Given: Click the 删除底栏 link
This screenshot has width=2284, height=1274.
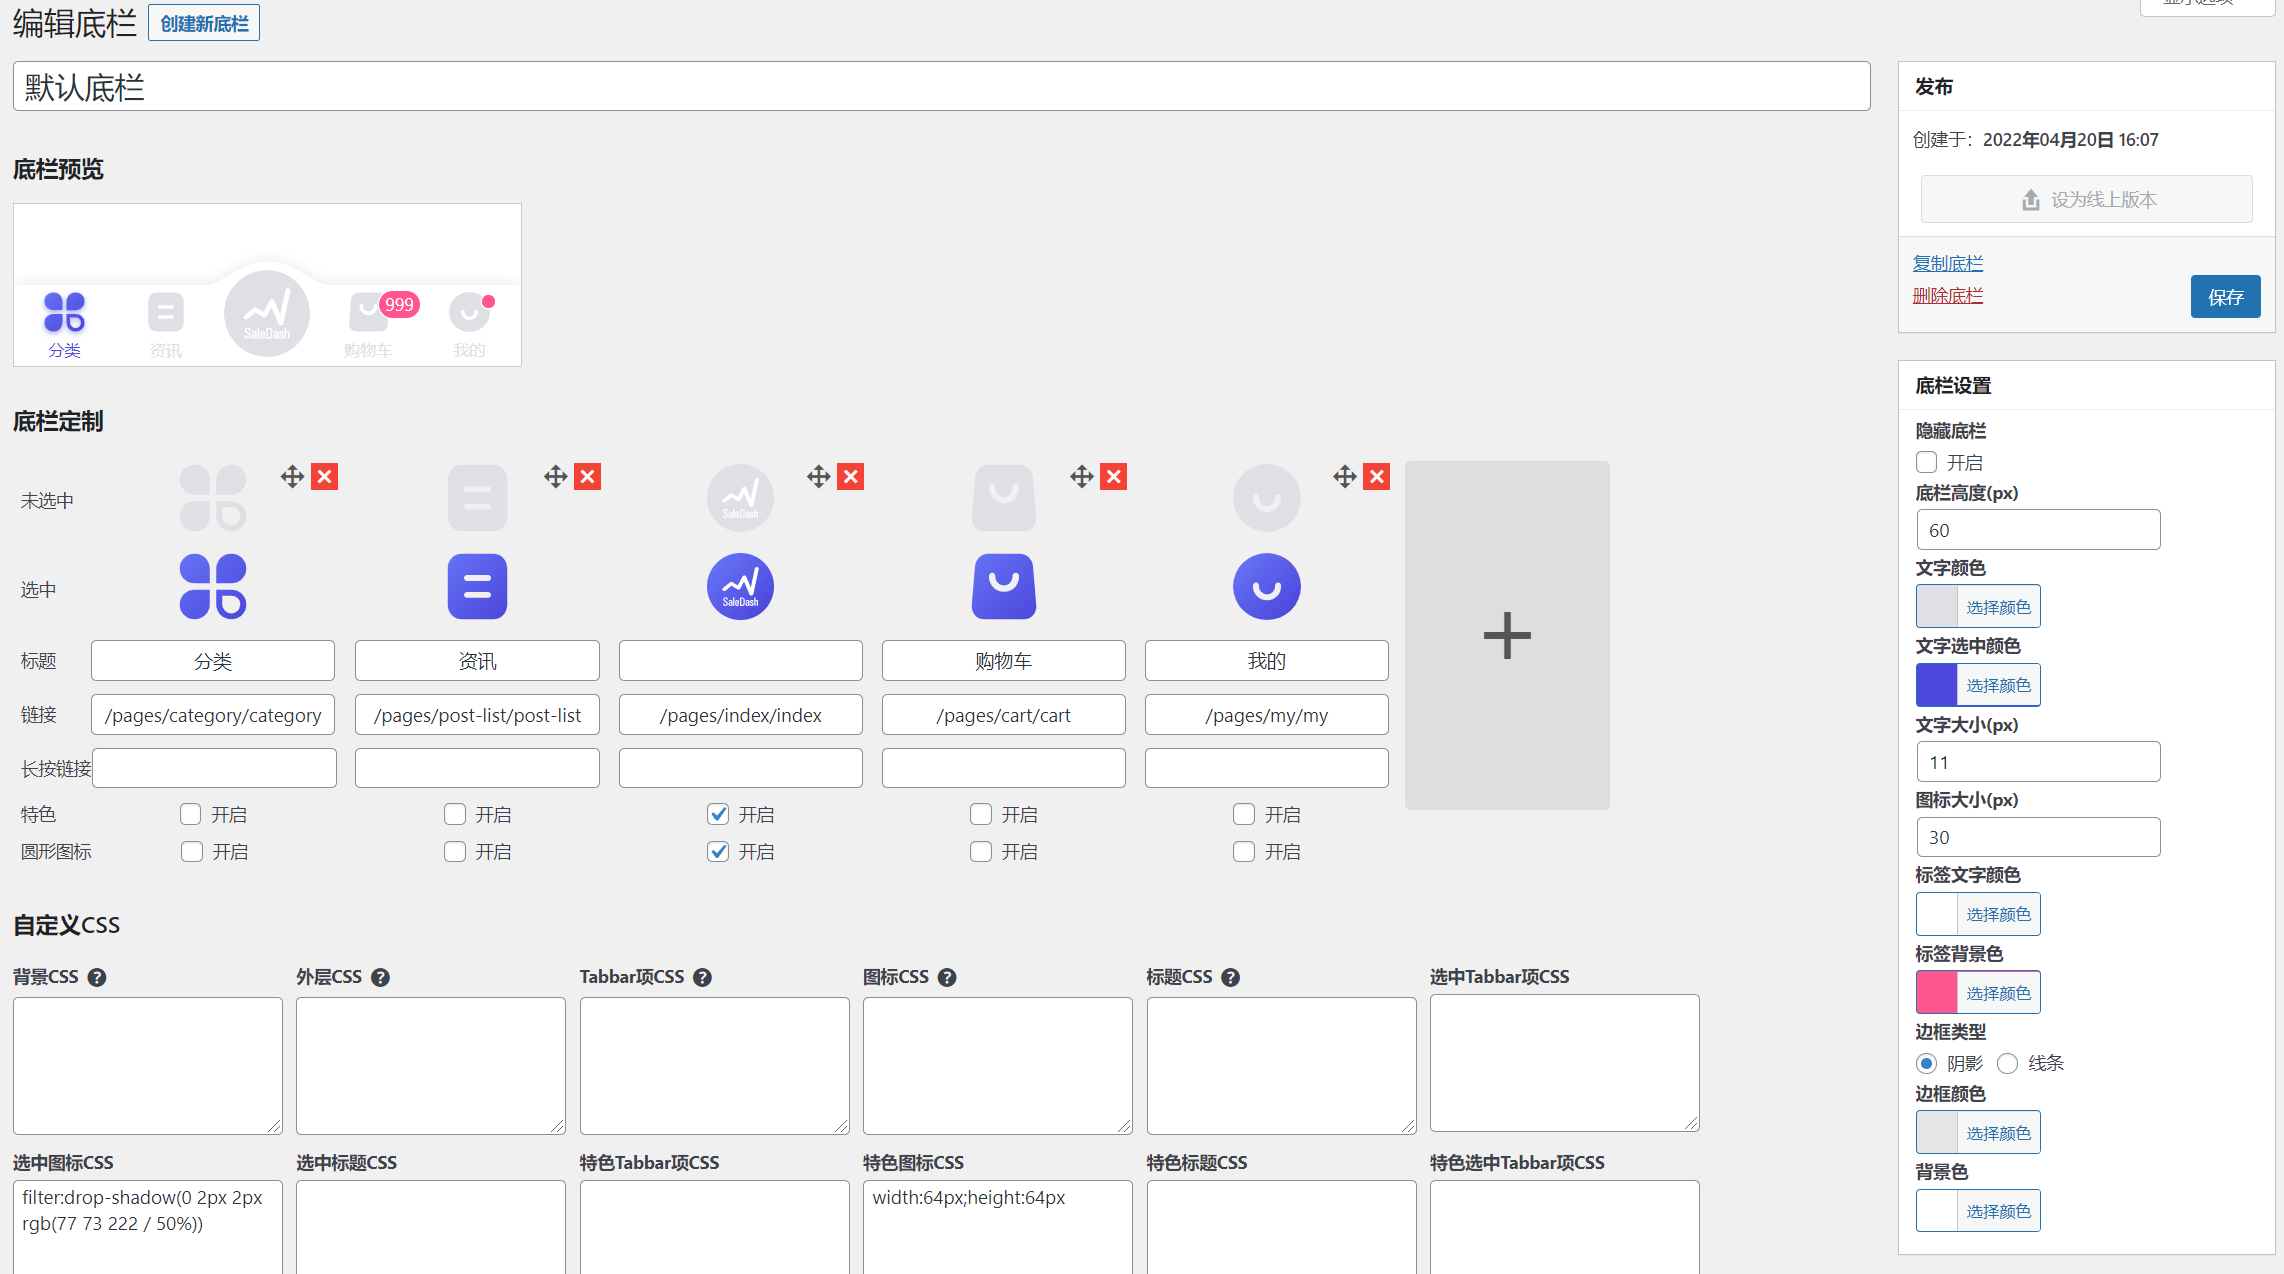Looking at the screenshot, I should (x=1947, y=295).
